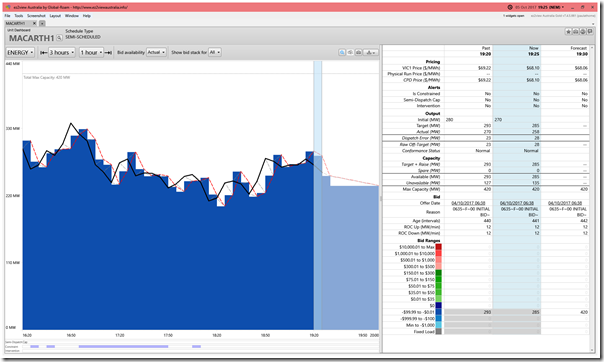Toggle the chart zoom magnifier tool
The width and height of the screenshot is (604, 362).
tap(342, 52)
